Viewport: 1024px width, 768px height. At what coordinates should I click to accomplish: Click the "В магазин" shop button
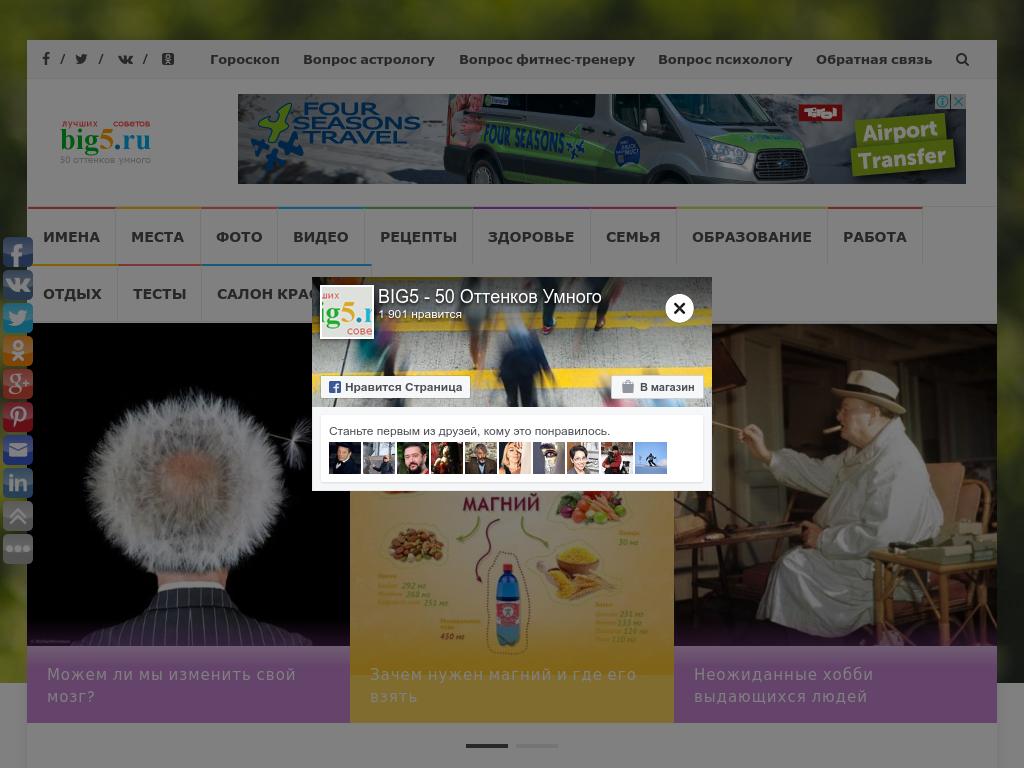[x=657, y=387]
